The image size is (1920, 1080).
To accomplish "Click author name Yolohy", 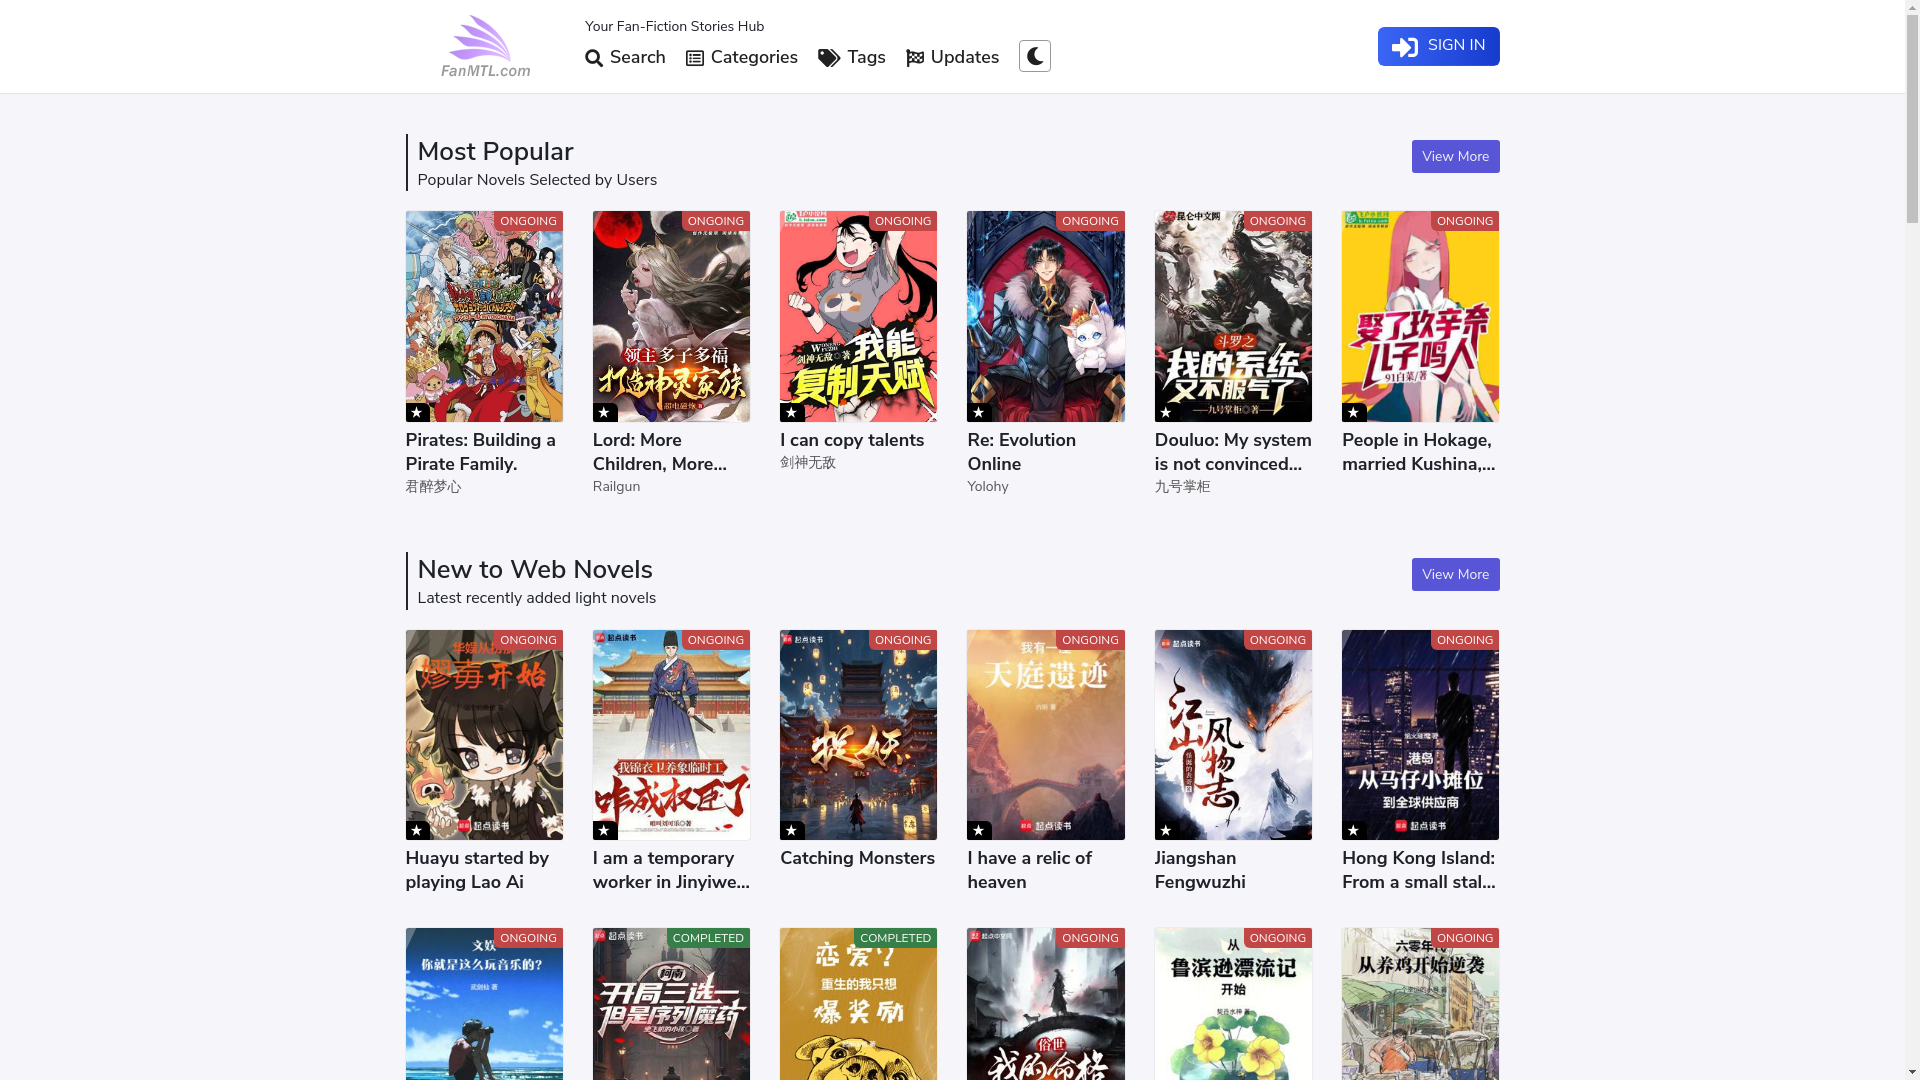I will coord(987,487).
